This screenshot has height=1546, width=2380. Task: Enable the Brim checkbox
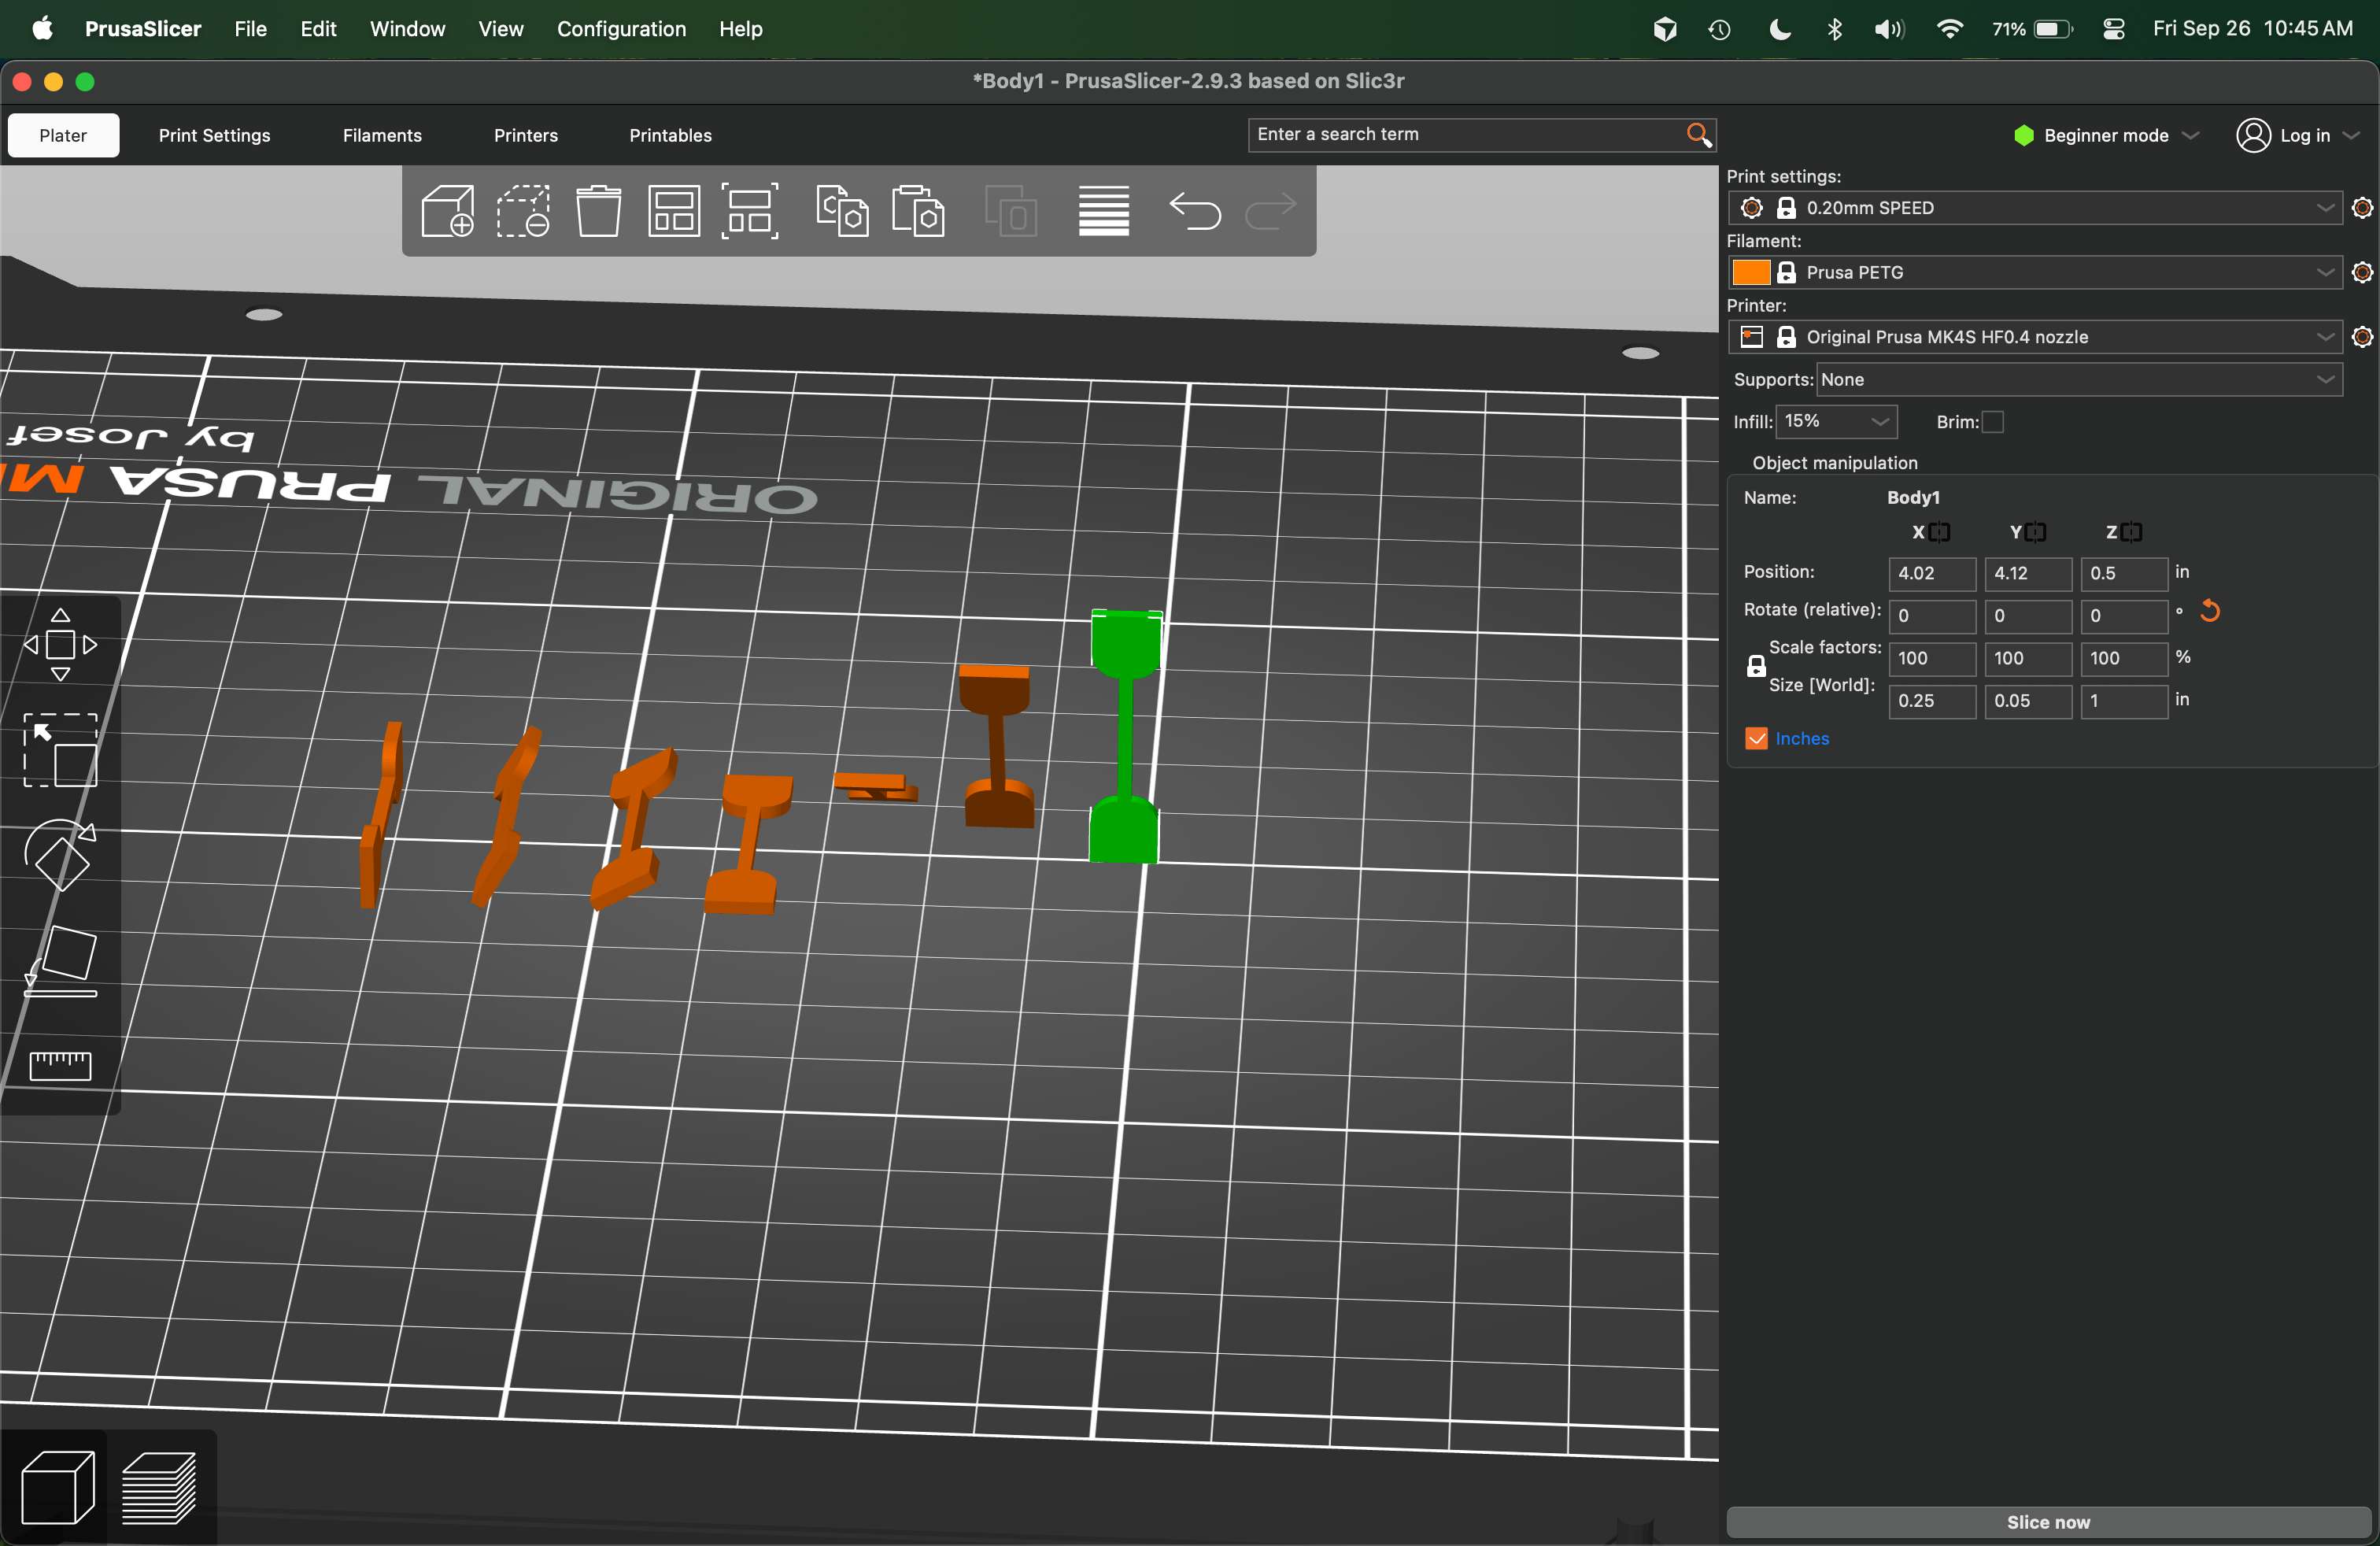1992,422
